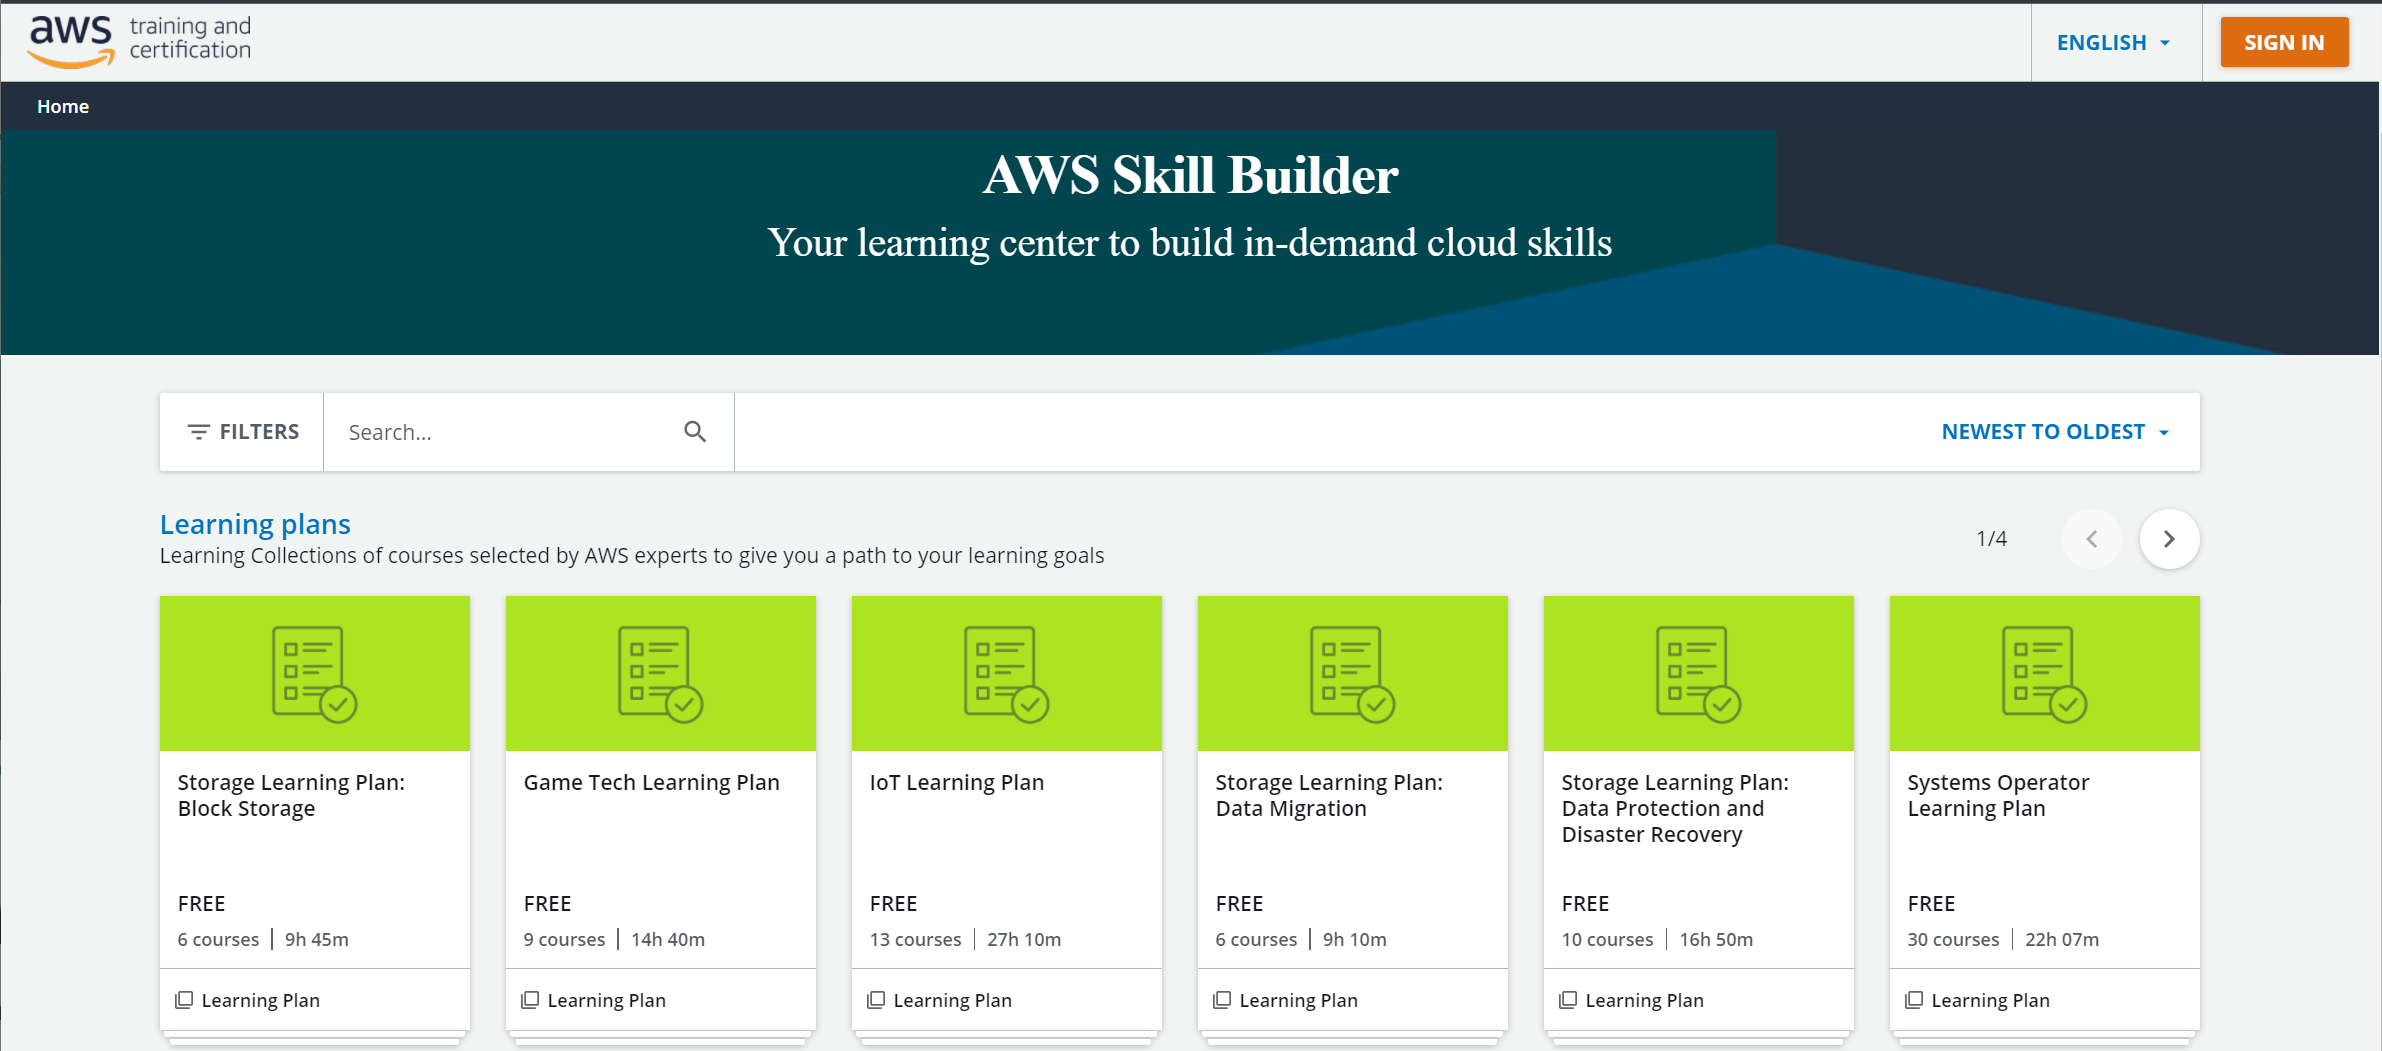The width and height of the screenshot is (2382, 1051).
Task: Open the NEWEST TO OLDEST sort dropdown
Action: (x=2055, y=432)
